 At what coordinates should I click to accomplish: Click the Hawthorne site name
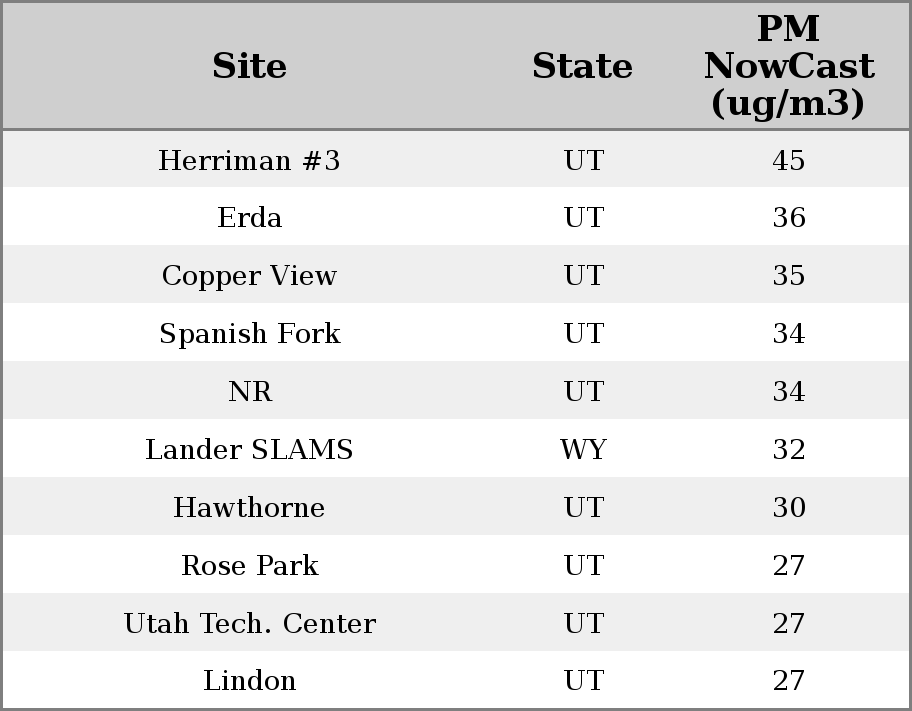[249, 508]
